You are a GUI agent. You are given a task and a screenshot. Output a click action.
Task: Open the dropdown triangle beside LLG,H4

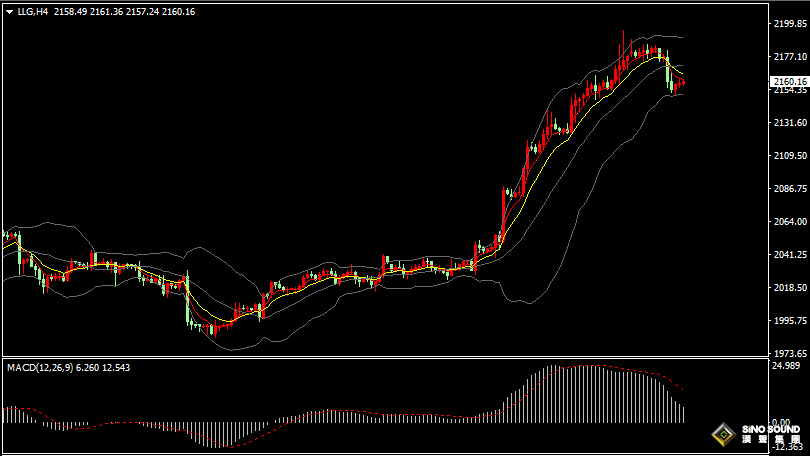9,11
